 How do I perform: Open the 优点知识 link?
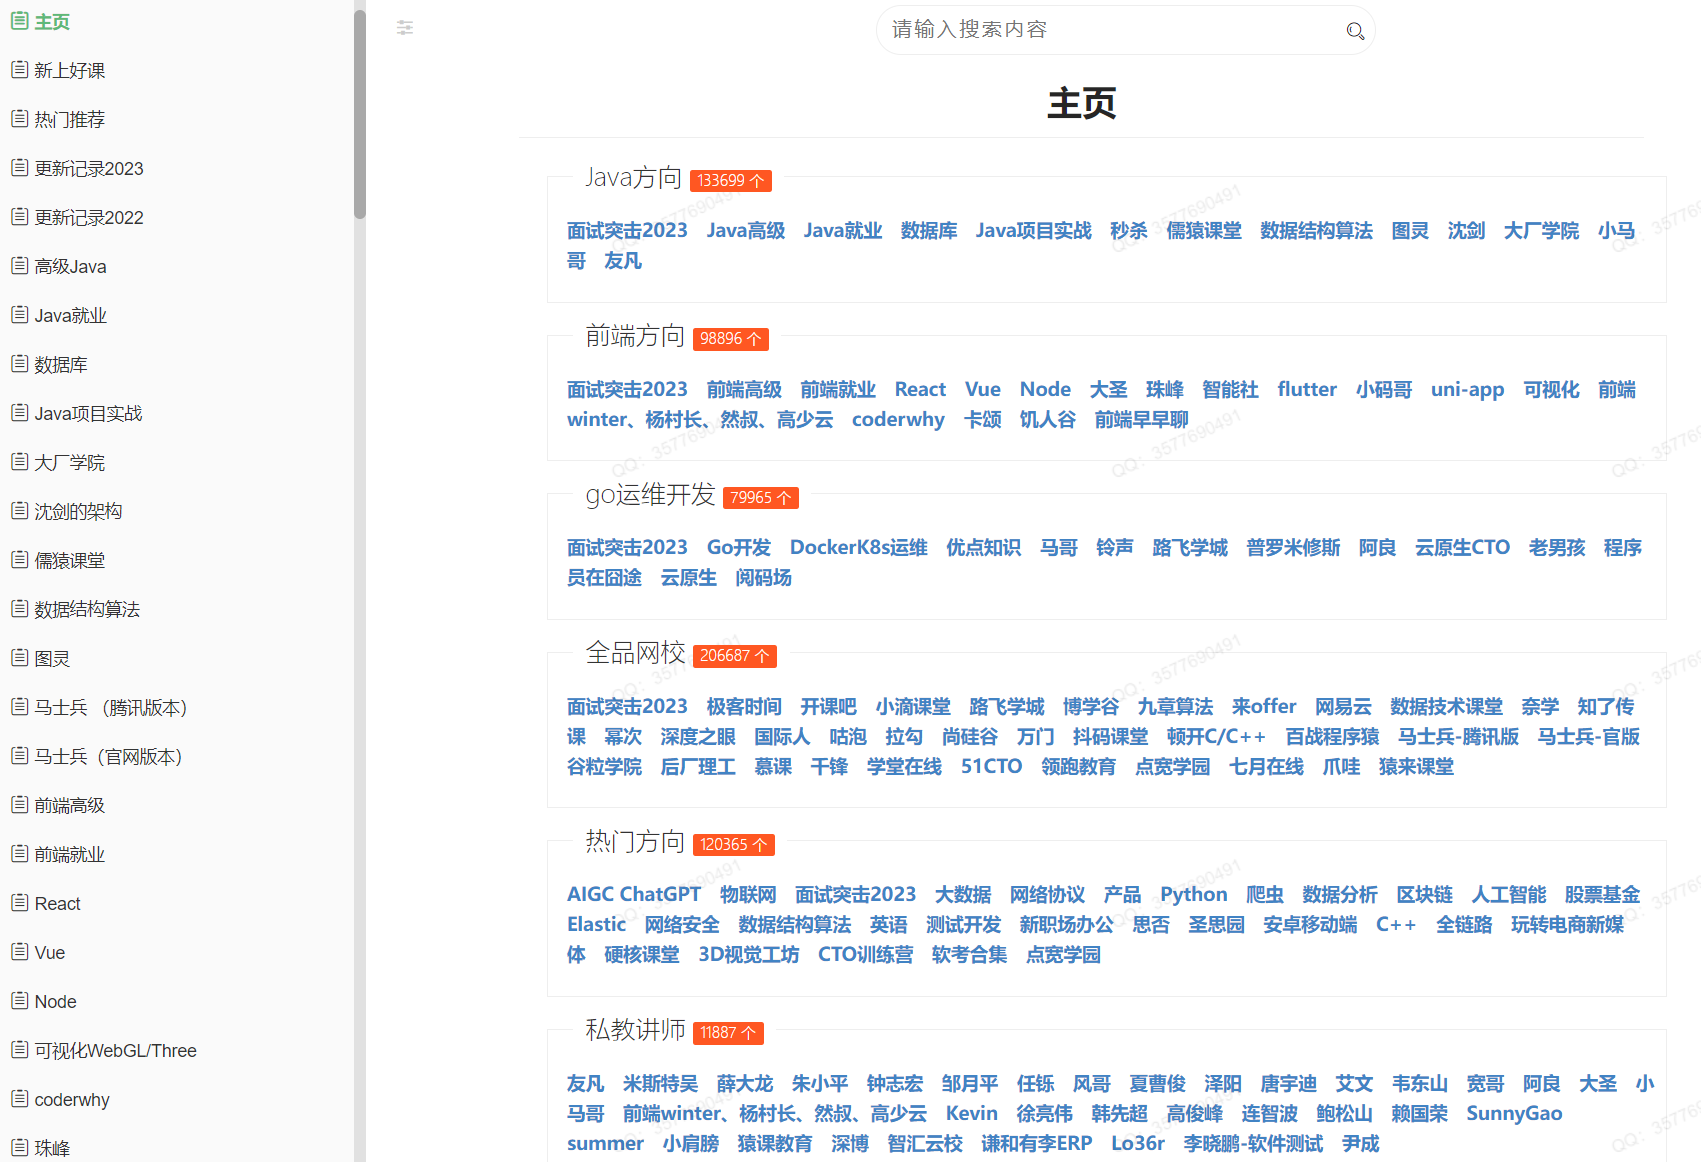(984, 548)
